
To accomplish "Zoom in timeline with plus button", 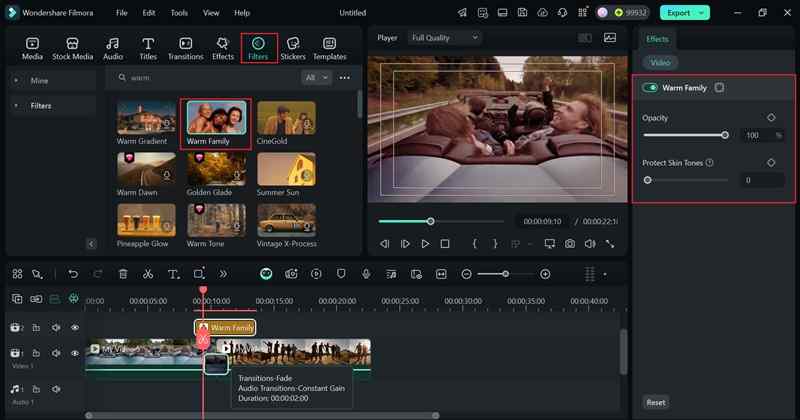I will point(545,274).
